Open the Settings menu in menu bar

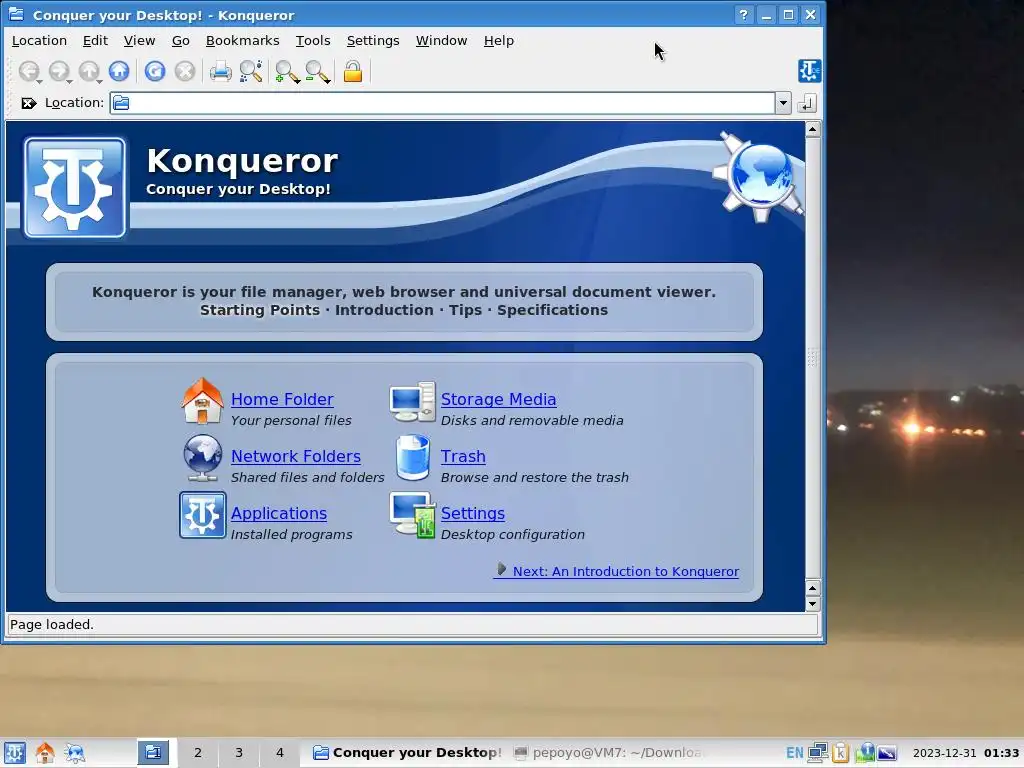tap(373, 40)
